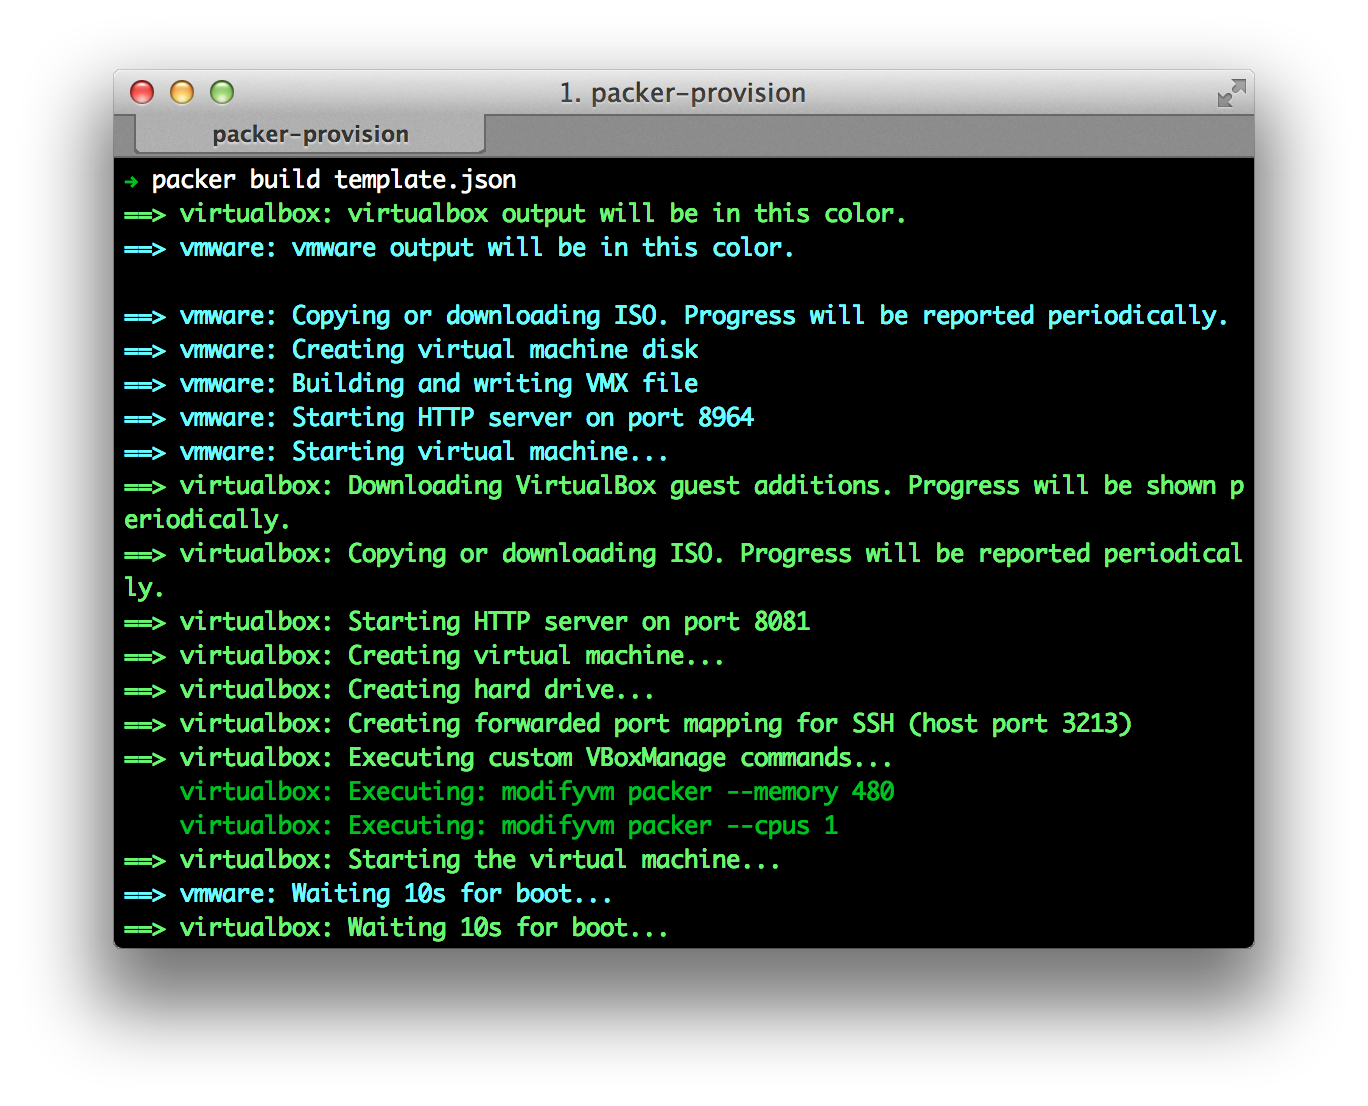Viewport: 1368px width, 1106px height.
Task: Click the arrow marker beside 'Creating hard drive'
Action: [144, 689]
